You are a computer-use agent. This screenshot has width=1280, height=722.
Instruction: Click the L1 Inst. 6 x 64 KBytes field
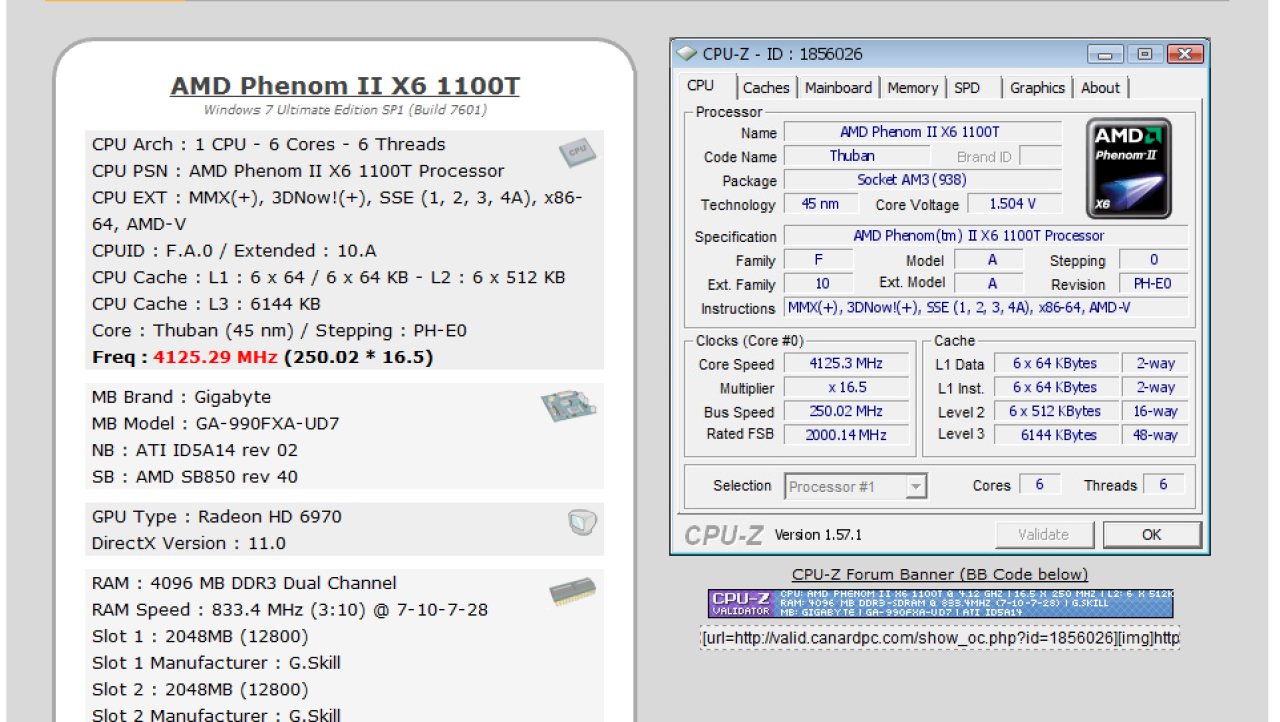click(1055, 388)
